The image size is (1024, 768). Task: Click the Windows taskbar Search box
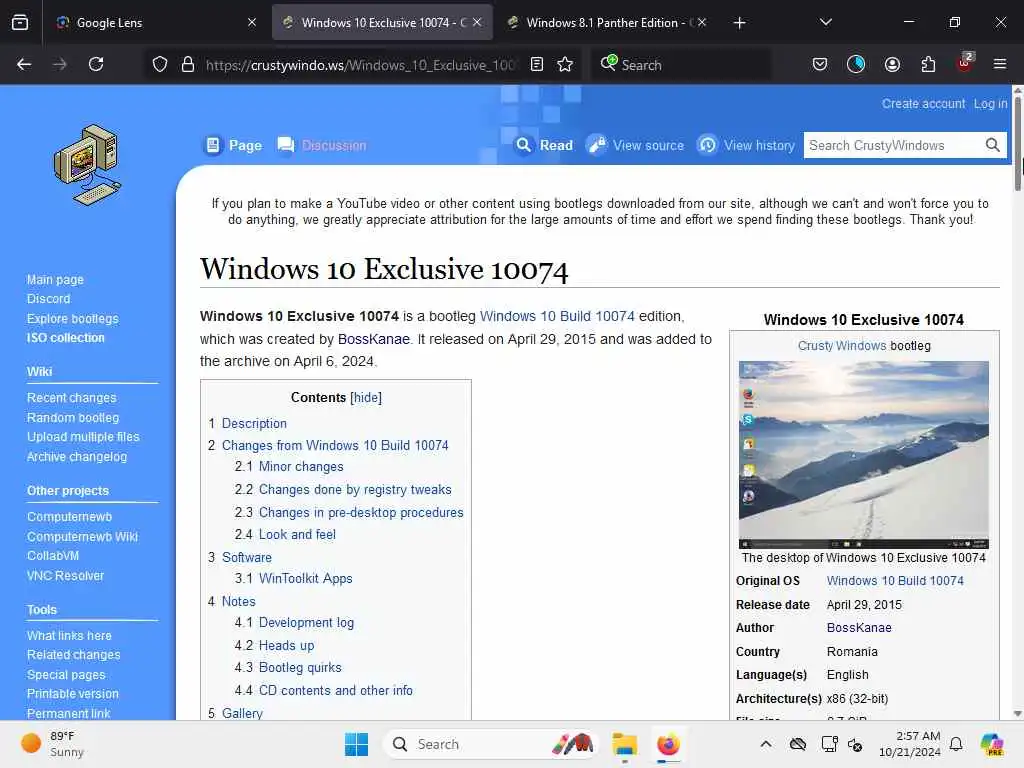tap(491, 744)
